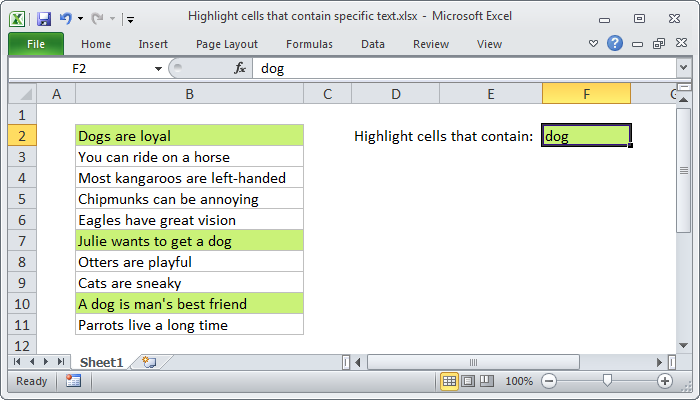The image size is (700, 400).
Task: Open the Name Box dropdown arrow
Action: coord(158,69)
